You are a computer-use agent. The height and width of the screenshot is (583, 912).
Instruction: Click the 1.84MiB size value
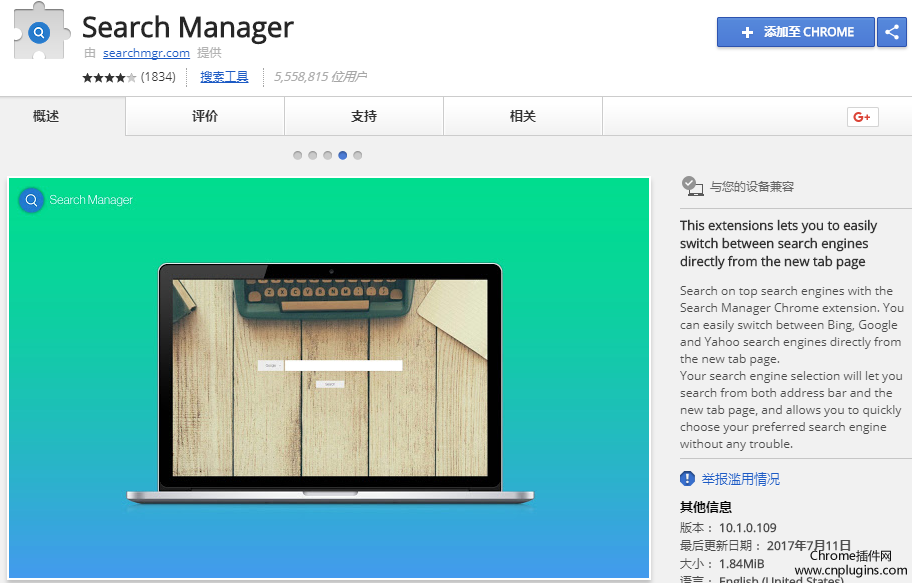[742, 564]
